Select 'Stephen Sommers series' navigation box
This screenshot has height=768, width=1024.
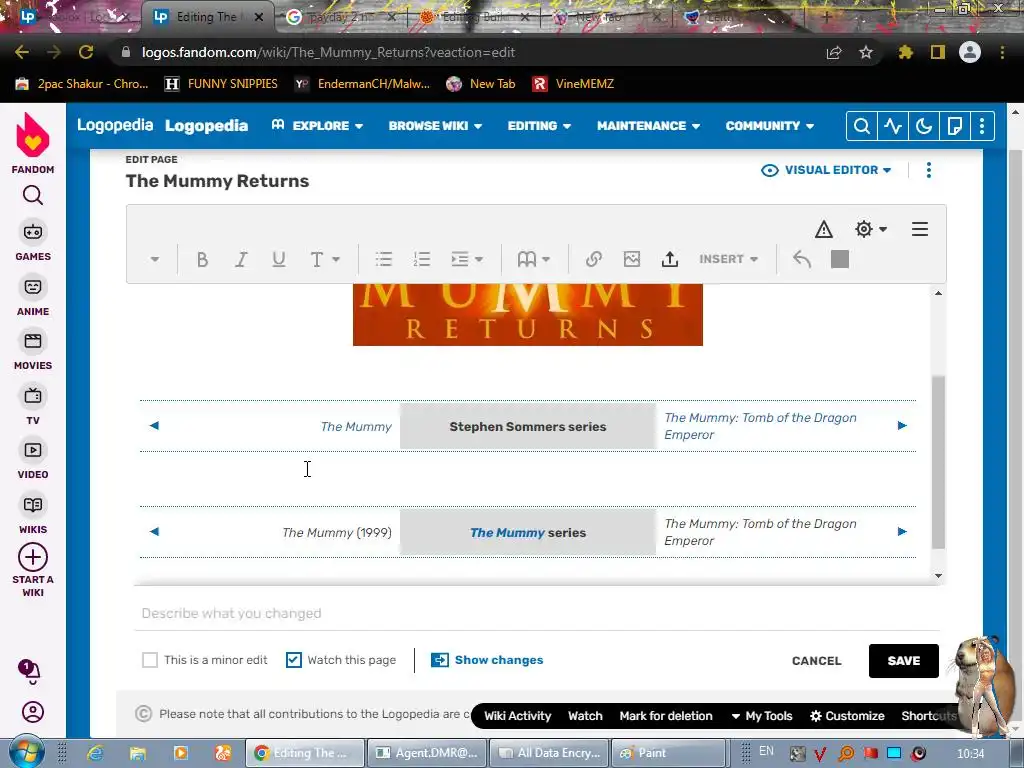(528, 426)
